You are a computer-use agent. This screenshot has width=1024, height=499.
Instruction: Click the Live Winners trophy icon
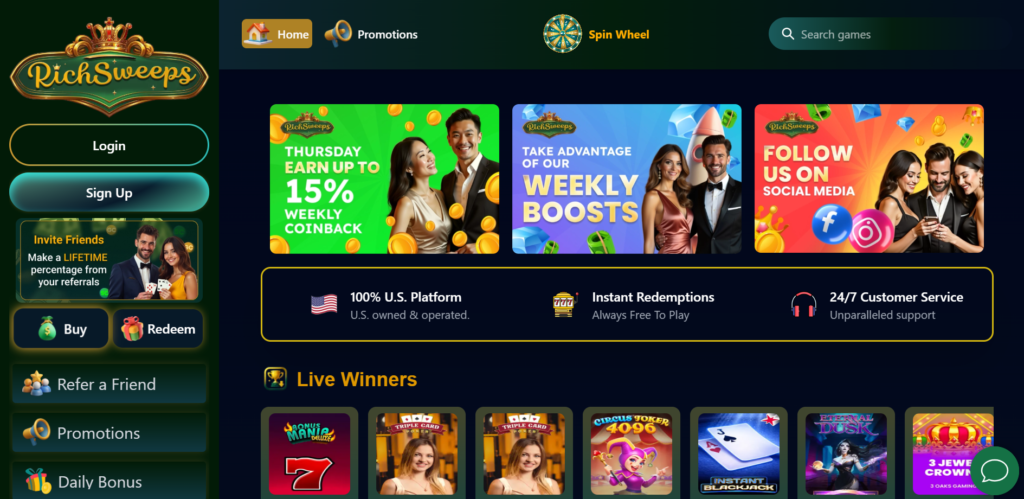(x=275, y=379)
